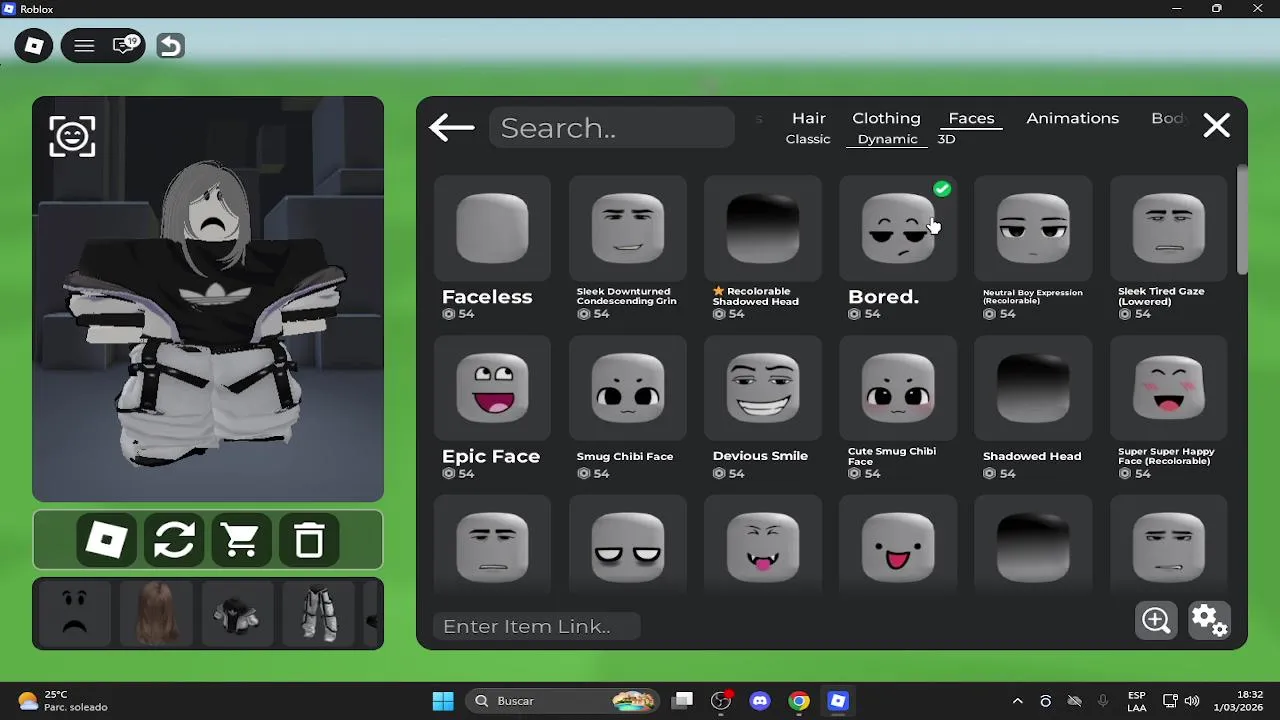Viewport: 1280px width, 720px height.
Task: Open the weather widget showing 25°C
Action: 62,701
